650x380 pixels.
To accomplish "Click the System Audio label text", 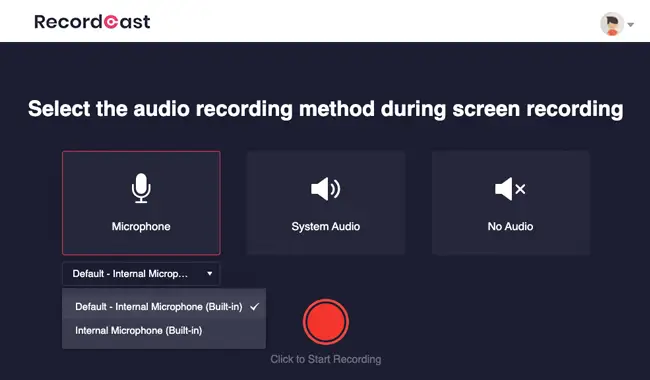I will [325, 226].
